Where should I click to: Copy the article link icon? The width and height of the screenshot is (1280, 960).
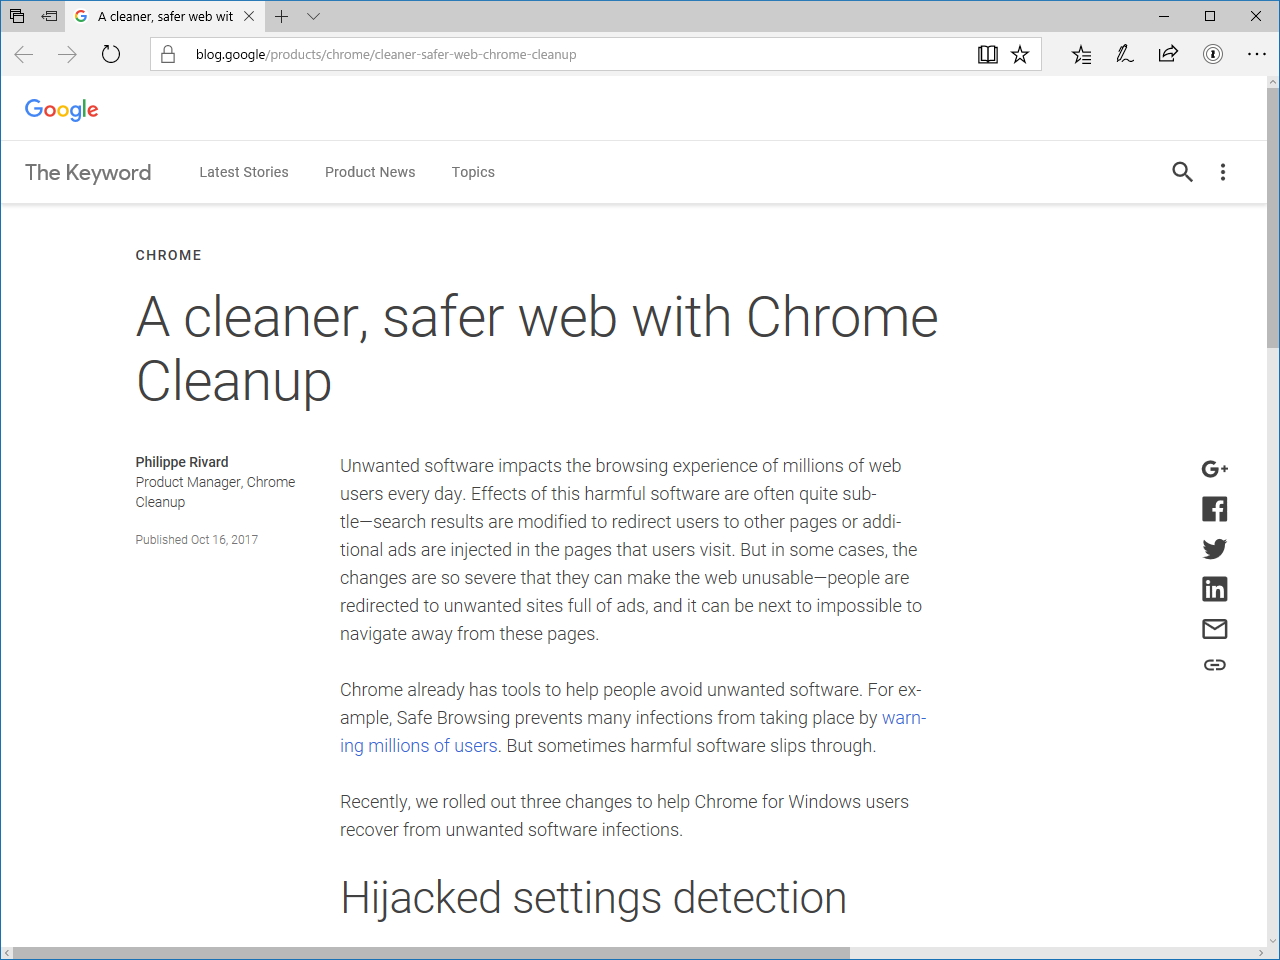click(x=1214, y=665)
